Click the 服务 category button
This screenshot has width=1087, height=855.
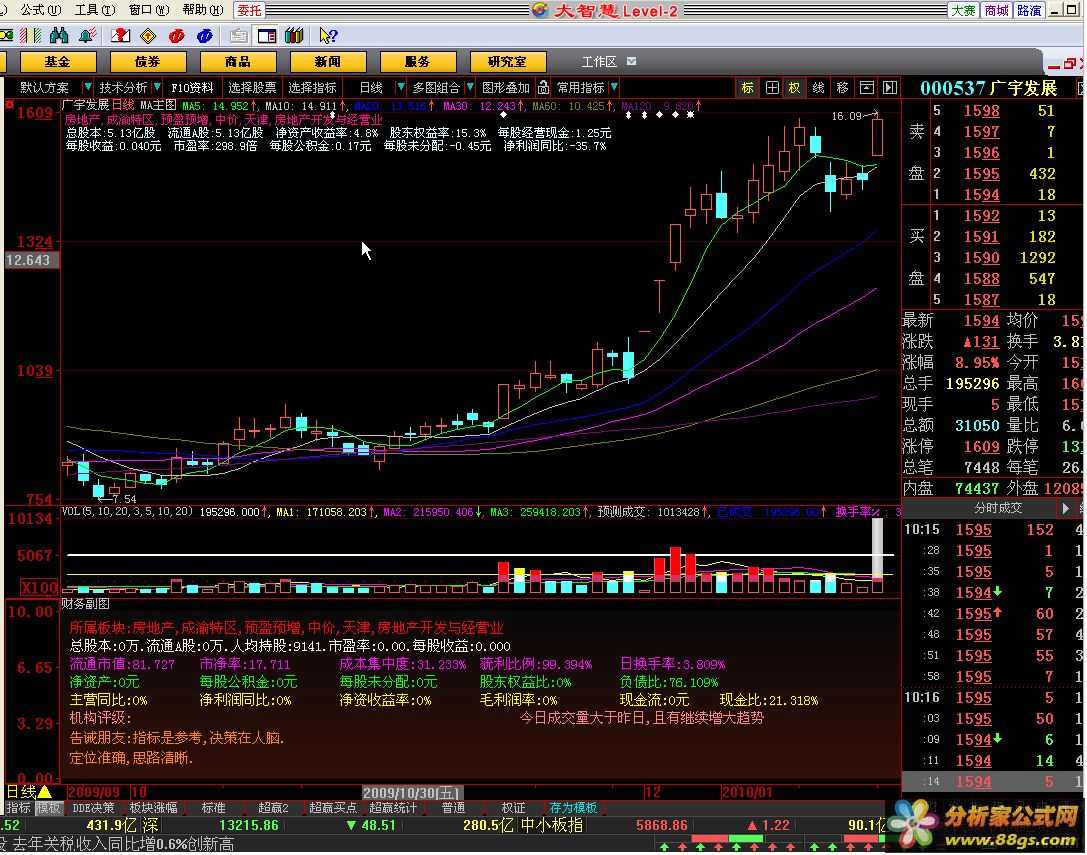point(417,62)
